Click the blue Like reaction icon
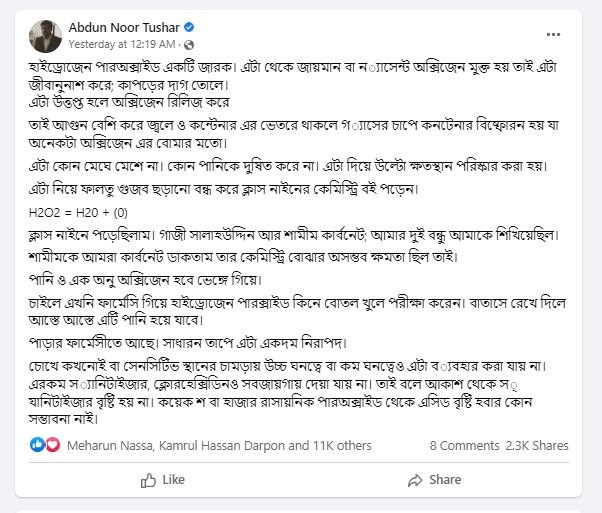The width and height of the screenshot is (602, 513). click(x=38, y=445)
